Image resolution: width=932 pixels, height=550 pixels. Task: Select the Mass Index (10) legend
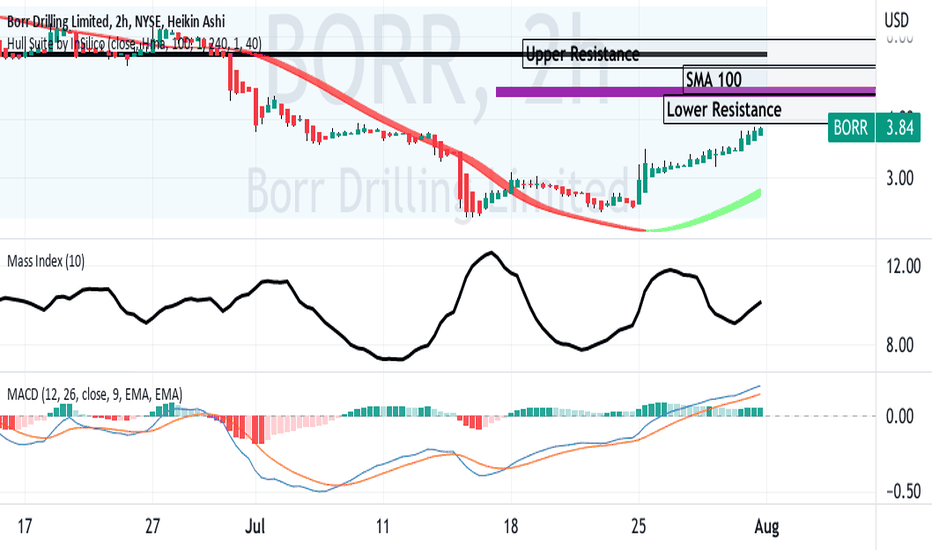point(46,261)
